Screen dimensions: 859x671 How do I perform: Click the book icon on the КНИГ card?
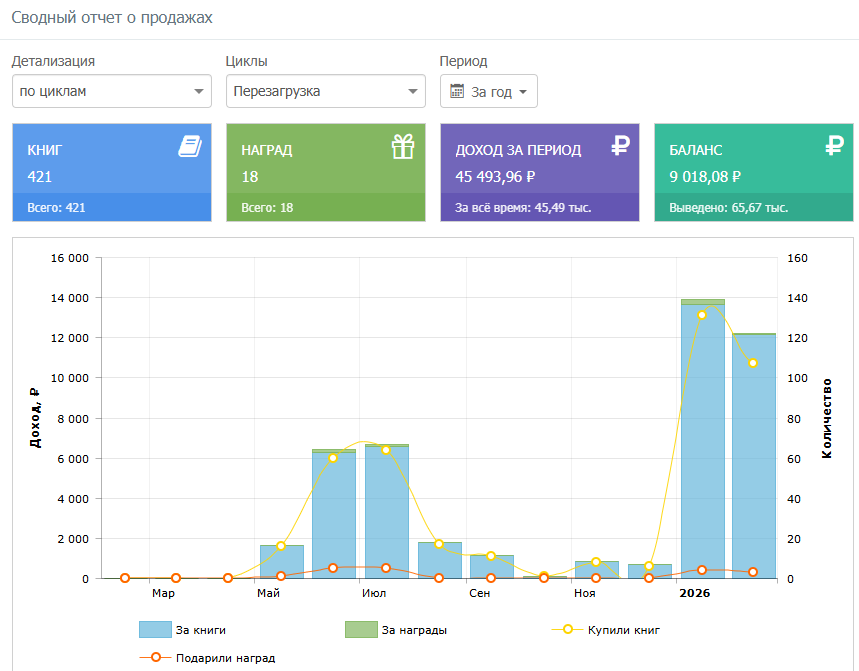click(190, 147)
